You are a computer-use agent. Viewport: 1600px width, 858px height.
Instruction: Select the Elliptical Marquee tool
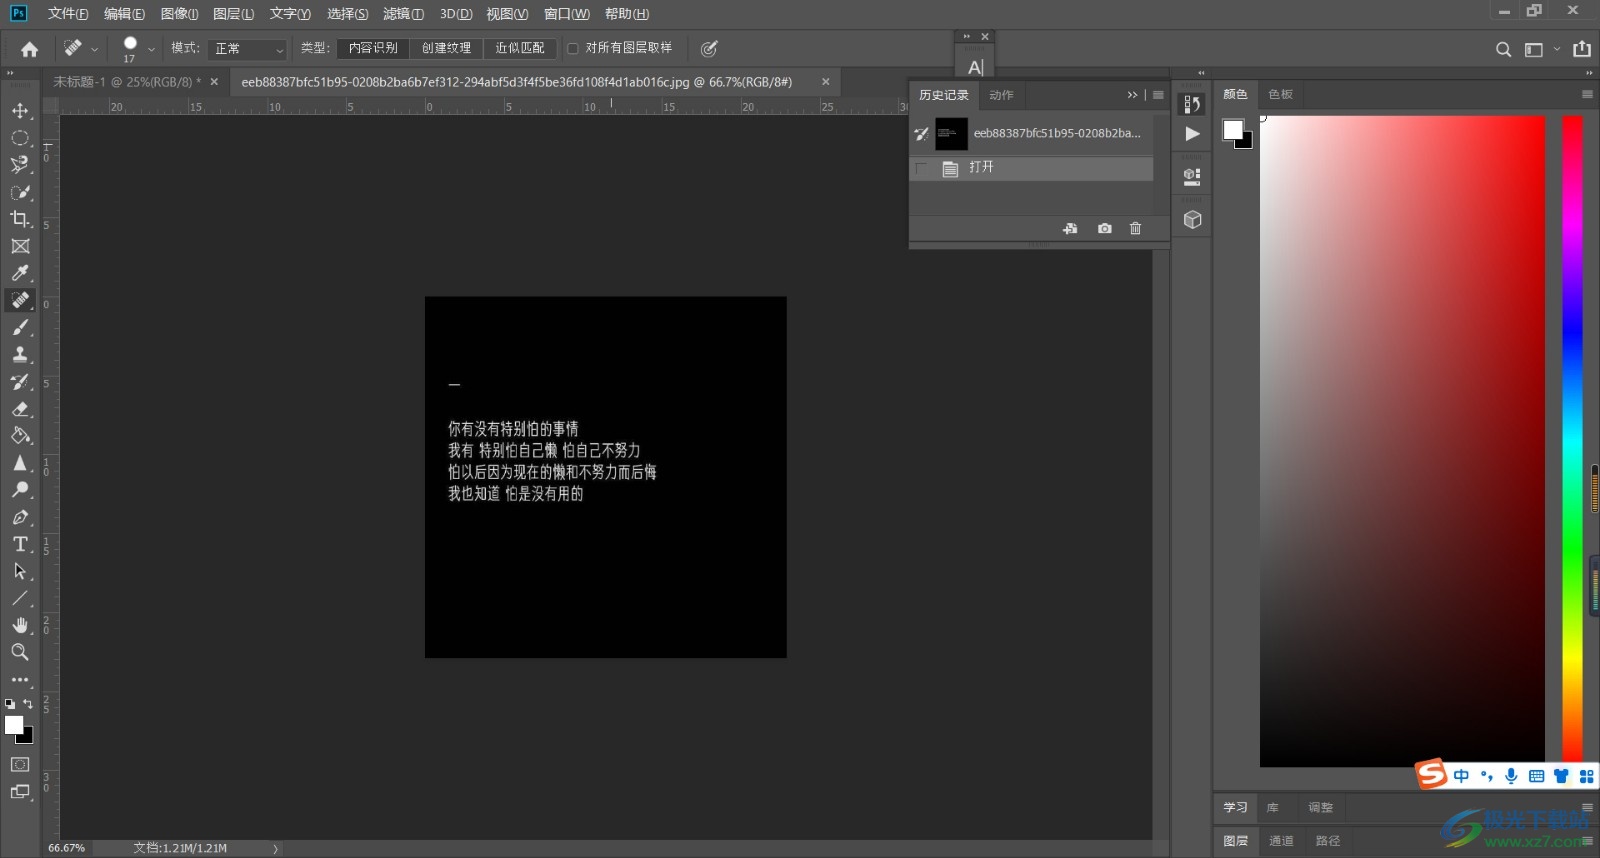pyautogui.click(x=20, y=138)
